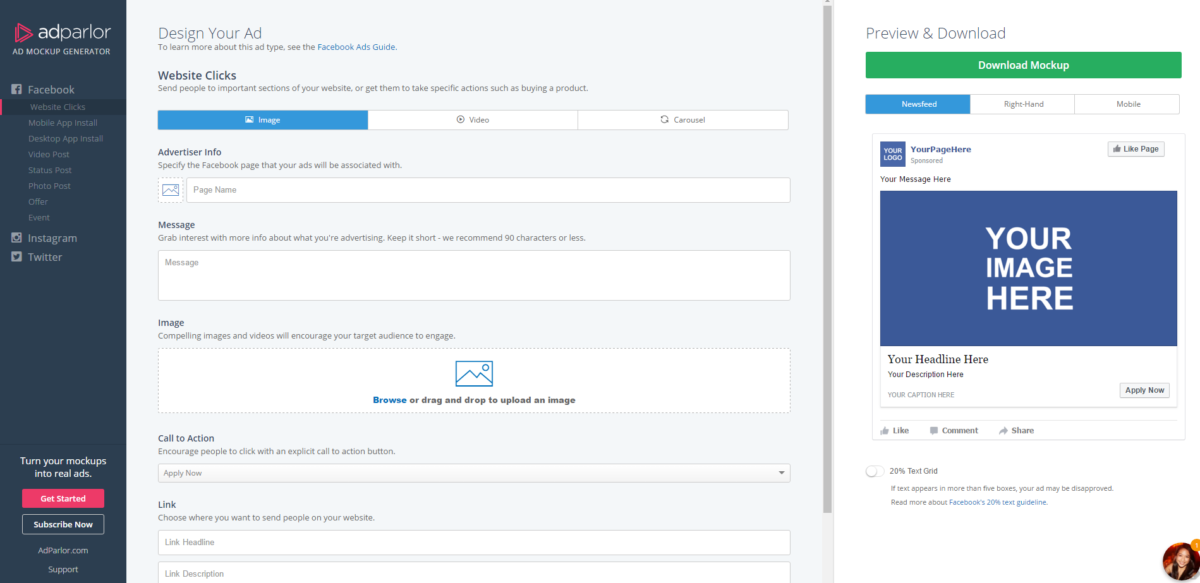Show the Mobile preview tab
This screenshot has height=583, width=1200.
(x=1127, y=104)
